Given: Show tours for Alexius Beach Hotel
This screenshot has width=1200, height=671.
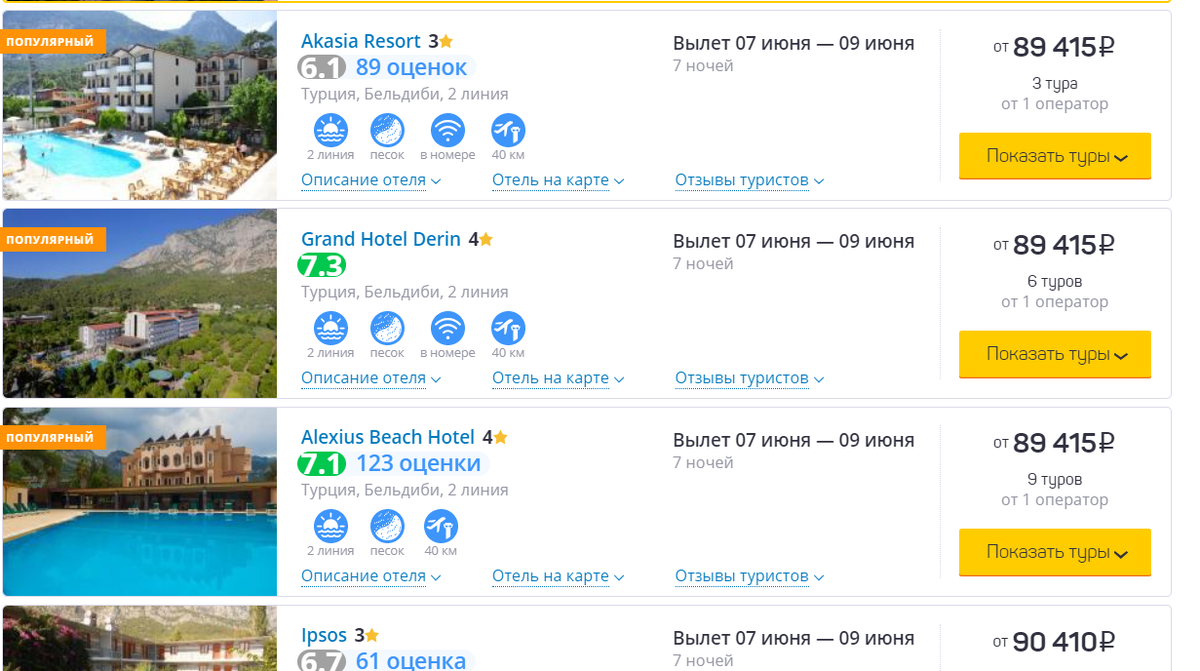Looking at the screenshot, I should tap(1055, 552).
